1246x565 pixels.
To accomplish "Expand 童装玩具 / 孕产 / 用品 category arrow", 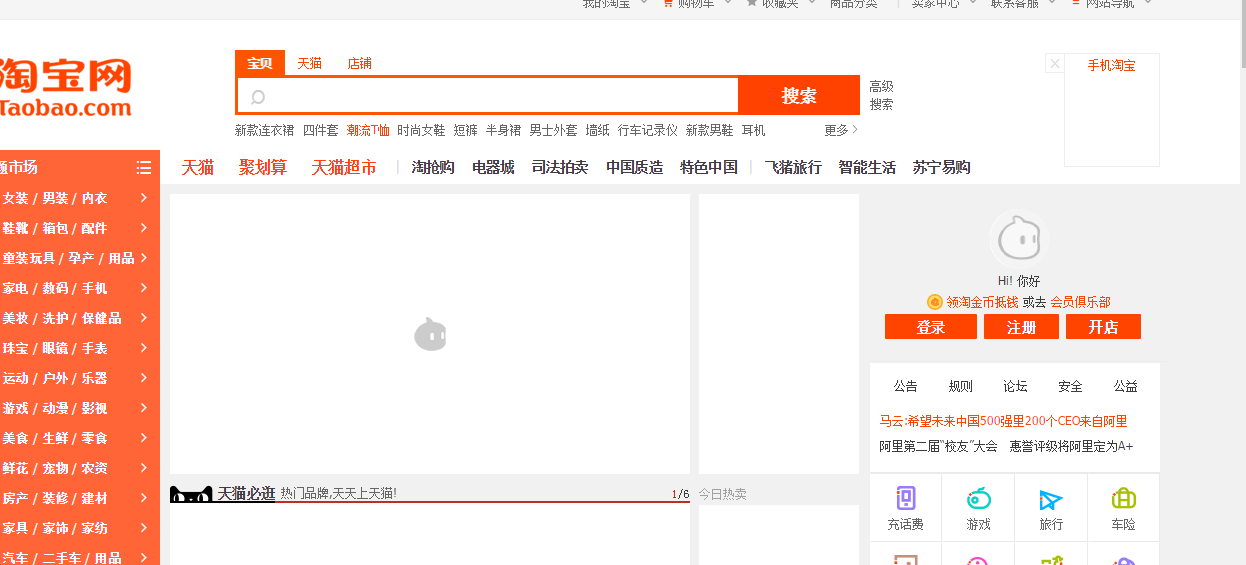I will (144, 258).
